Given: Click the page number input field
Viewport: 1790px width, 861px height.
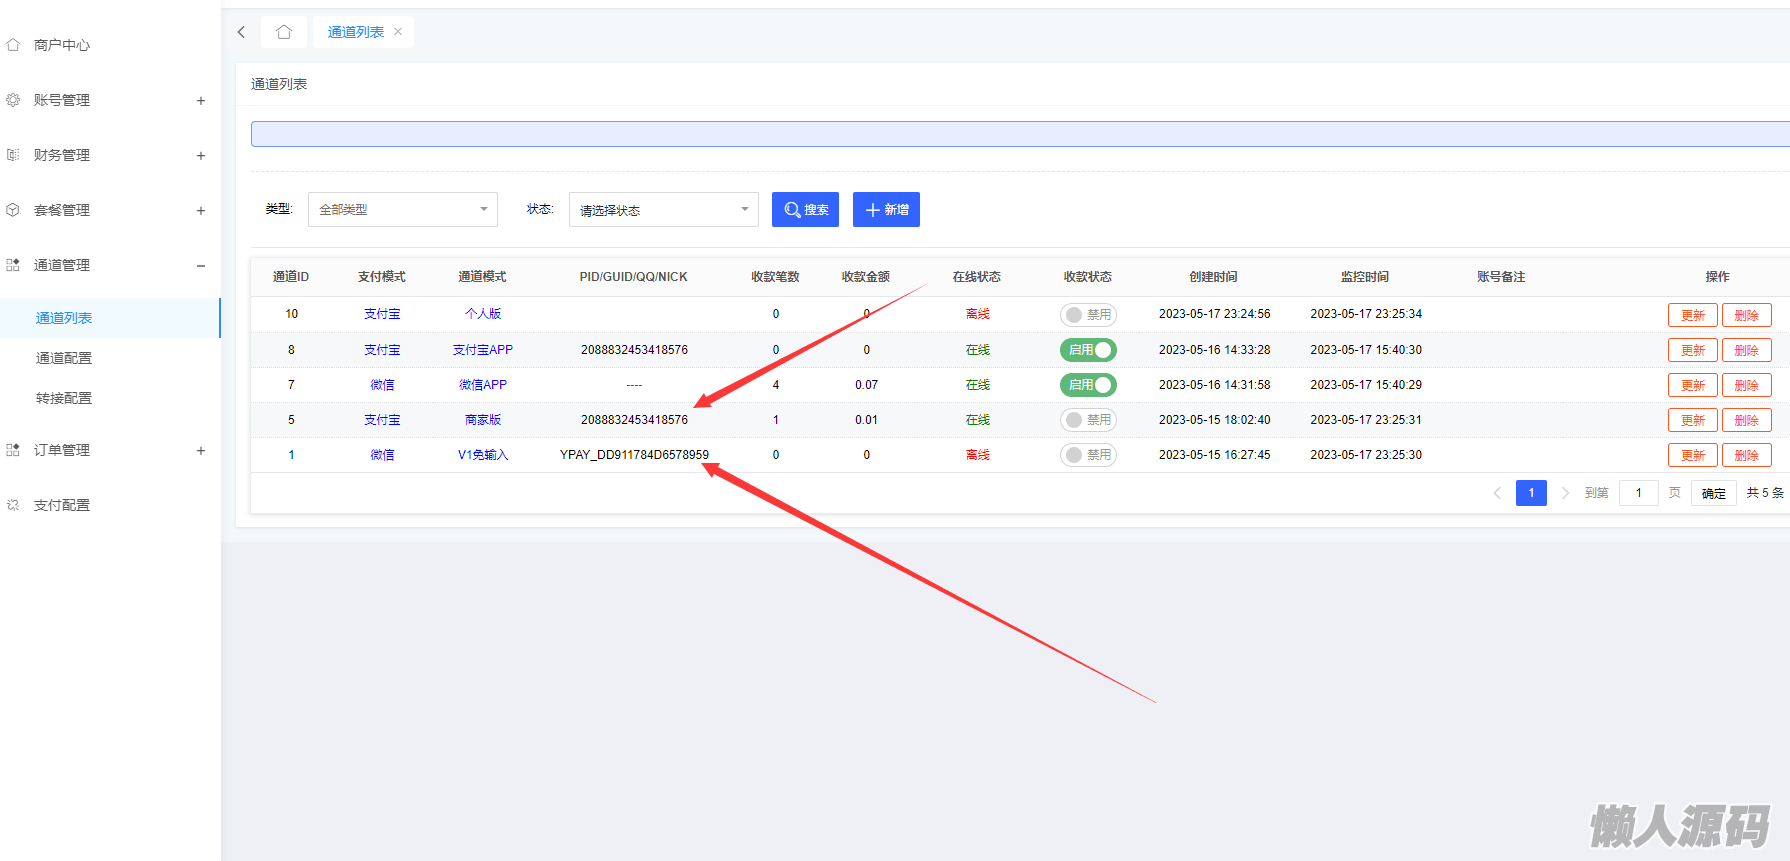Looking at the screenshot, I should point(1638,493).
